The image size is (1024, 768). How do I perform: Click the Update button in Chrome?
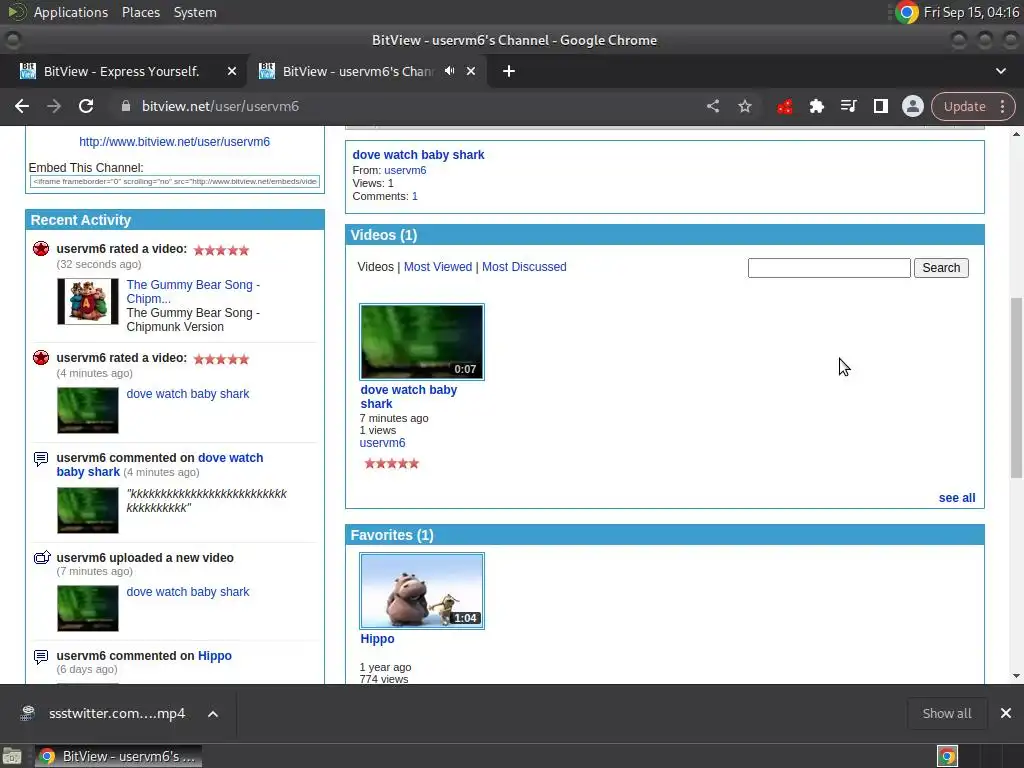(965, 106)
